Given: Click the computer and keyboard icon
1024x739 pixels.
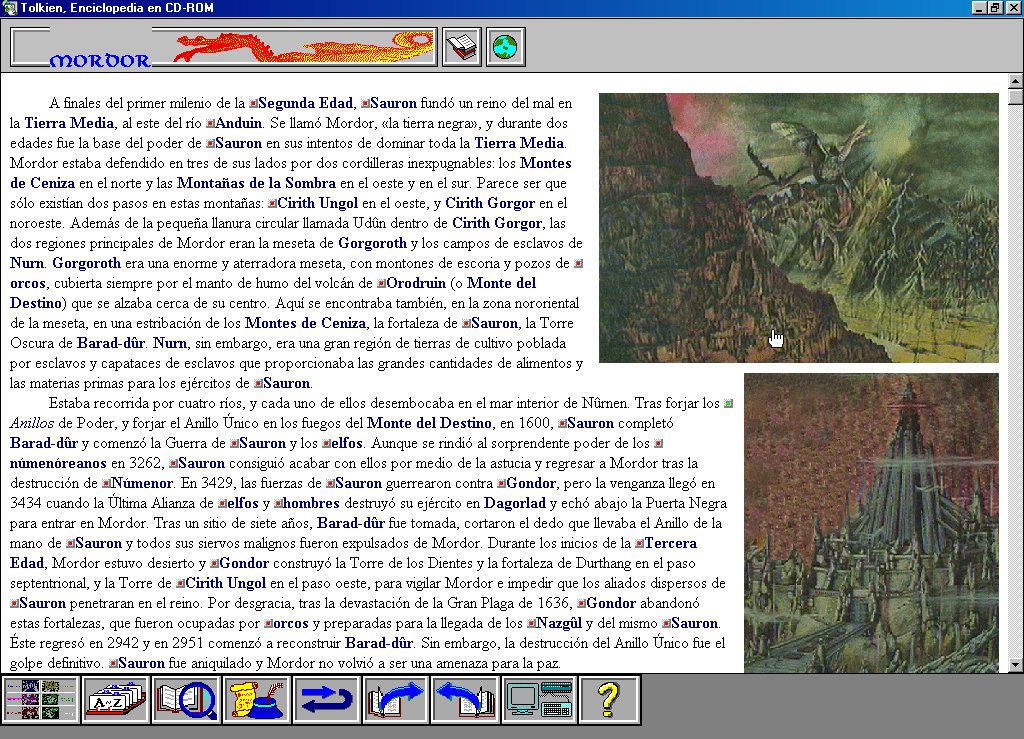Looking at the screenshot, I should pos(539,700).
